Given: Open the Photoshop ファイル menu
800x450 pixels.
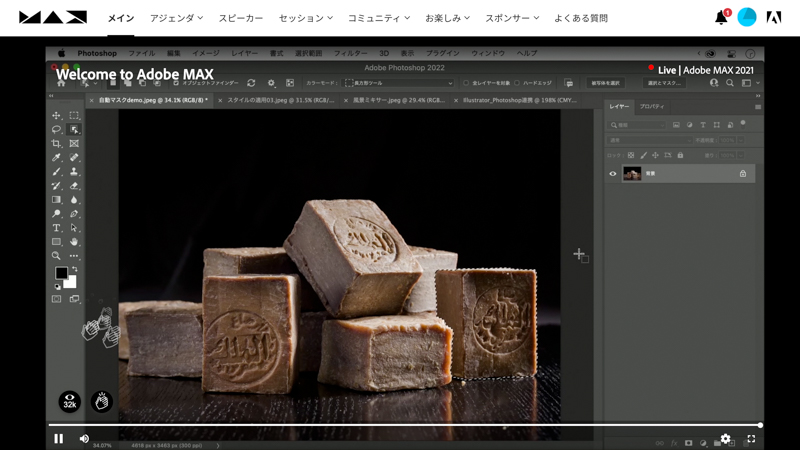Looking at the screenshot, I should point(141,53).
